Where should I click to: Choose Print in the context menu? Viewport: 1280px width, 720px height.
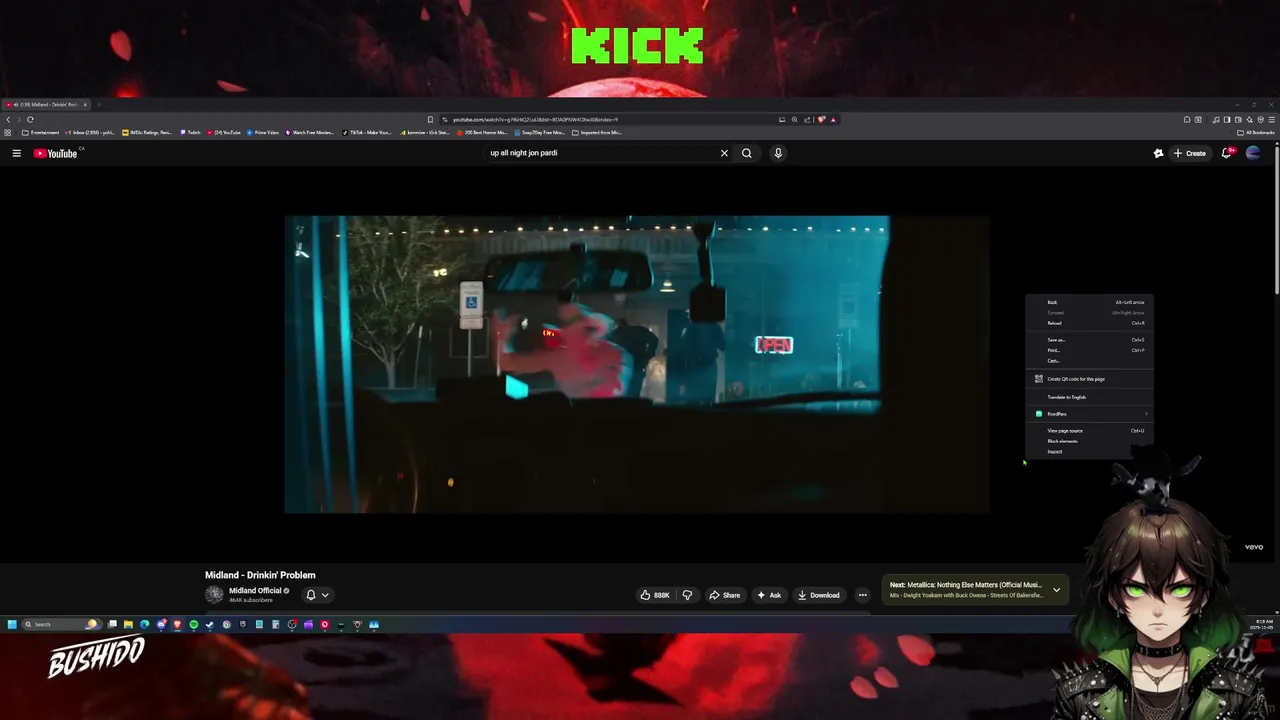pyautogui.click(x=1088, y=350)
